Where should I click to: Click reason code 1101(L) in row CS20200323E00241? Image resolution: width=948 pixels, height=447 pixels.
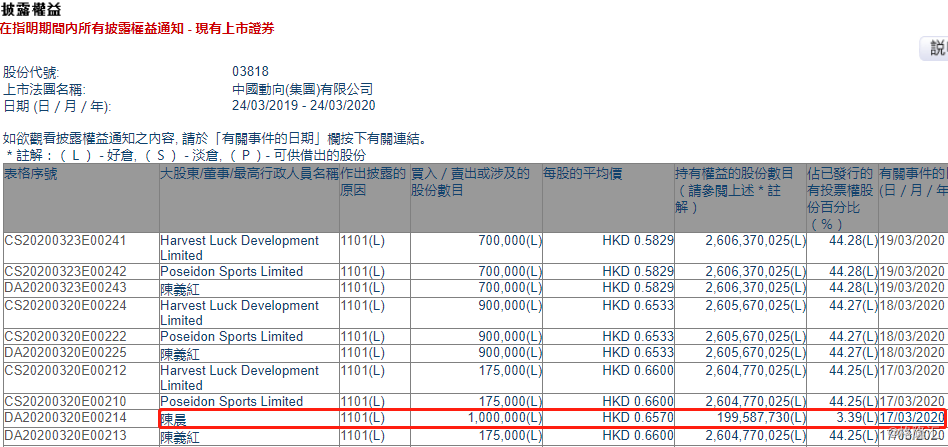(x=363, y=241)
